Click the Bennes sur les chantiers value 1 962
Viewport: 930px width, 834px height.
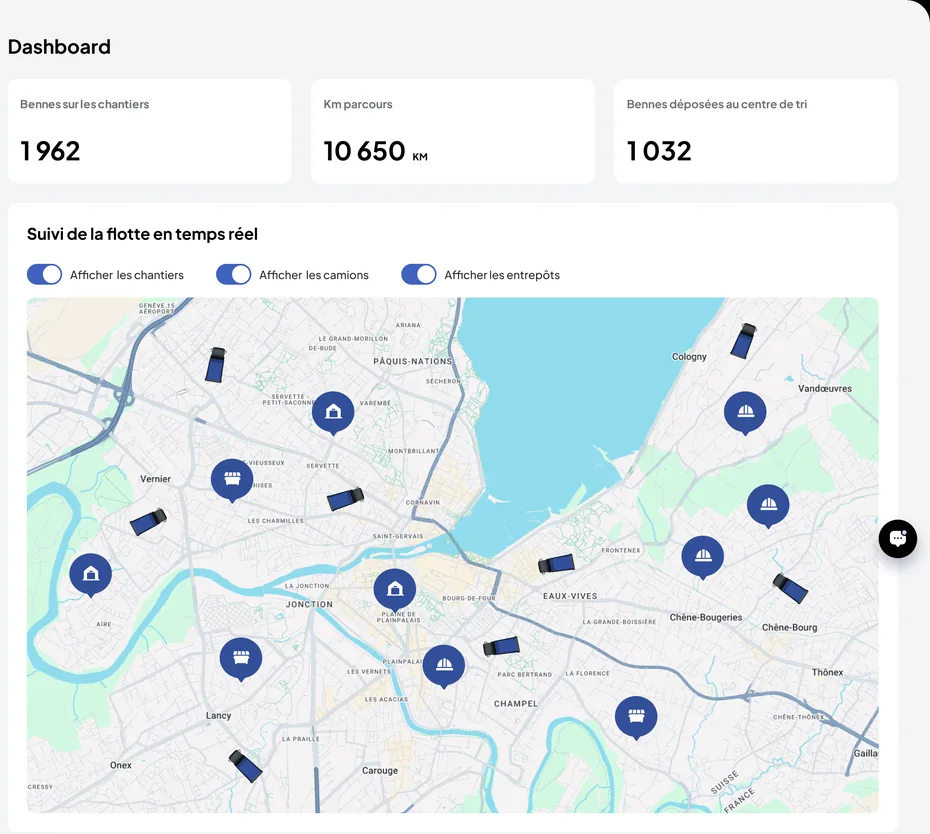tap(50, 151)
